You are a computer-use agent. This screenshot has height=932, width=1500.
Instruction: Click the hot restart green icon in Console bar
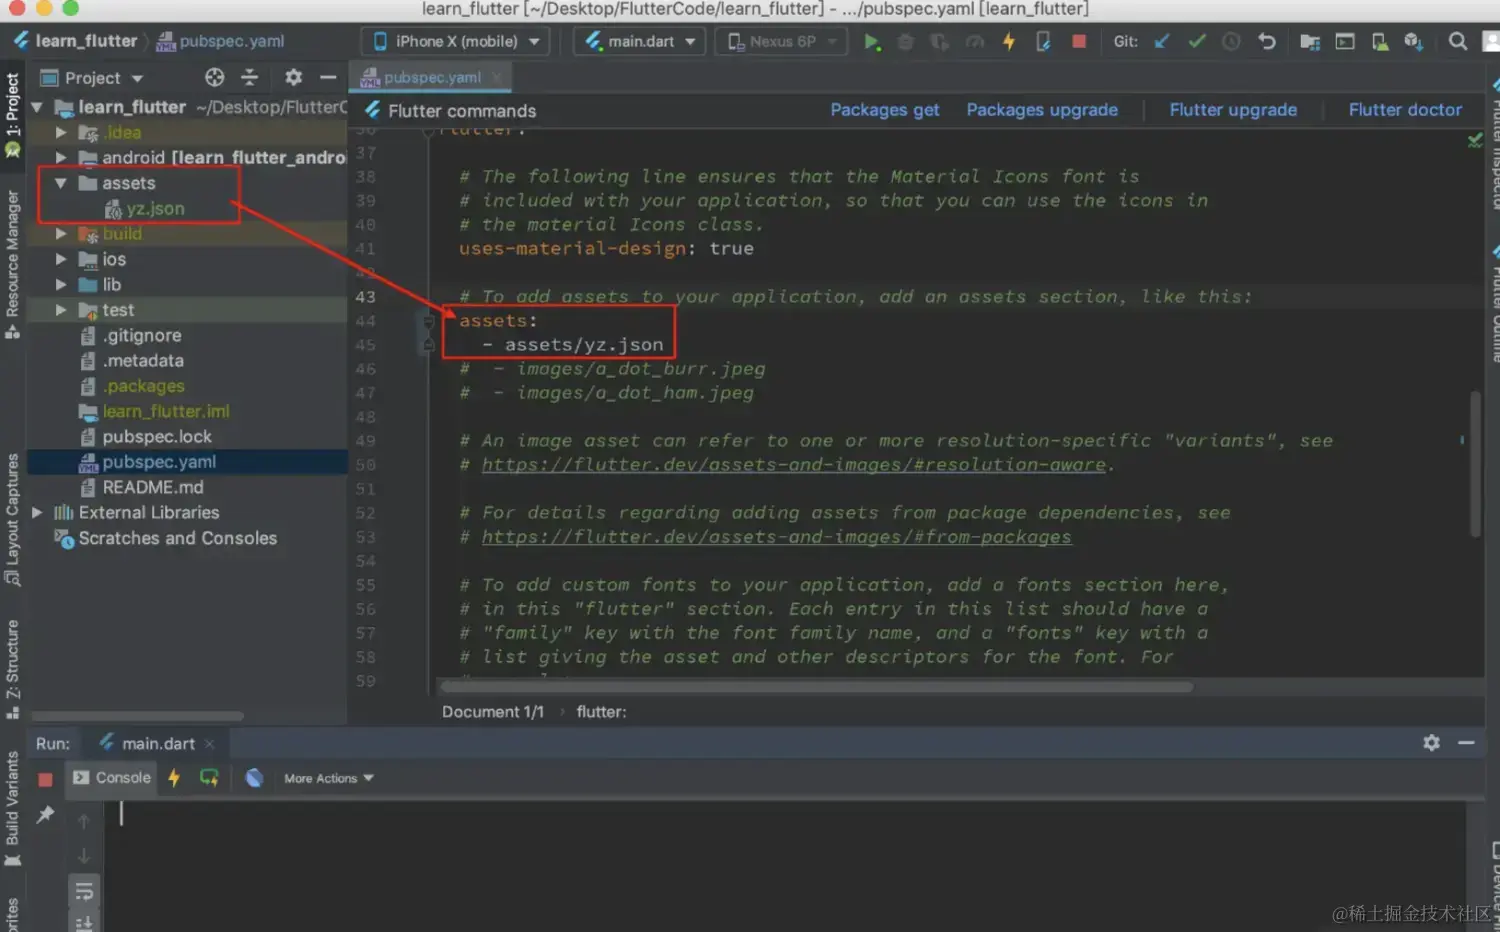[x=209, y=778]
